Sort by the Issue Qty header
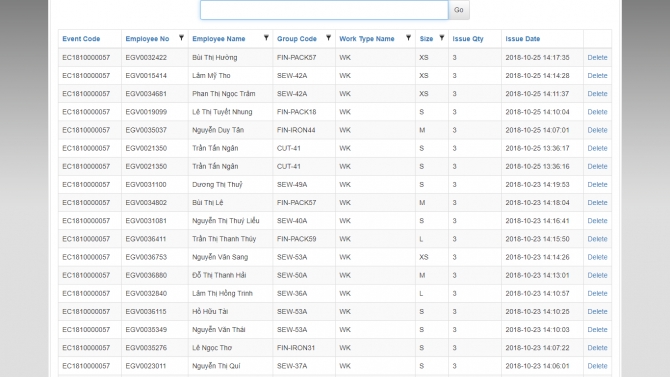The image size is (670, 377). point(468,39)
